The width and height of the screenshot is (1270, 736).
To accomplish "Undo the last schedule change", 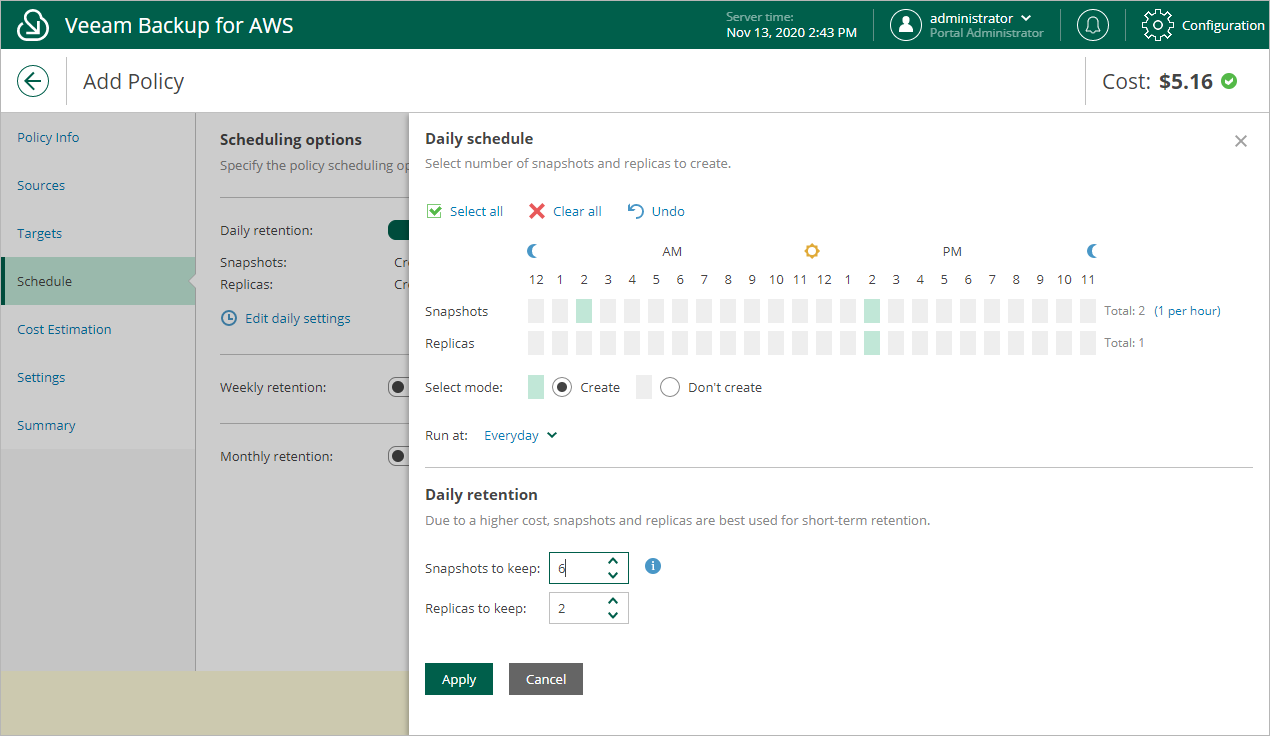I will point(656,211).
